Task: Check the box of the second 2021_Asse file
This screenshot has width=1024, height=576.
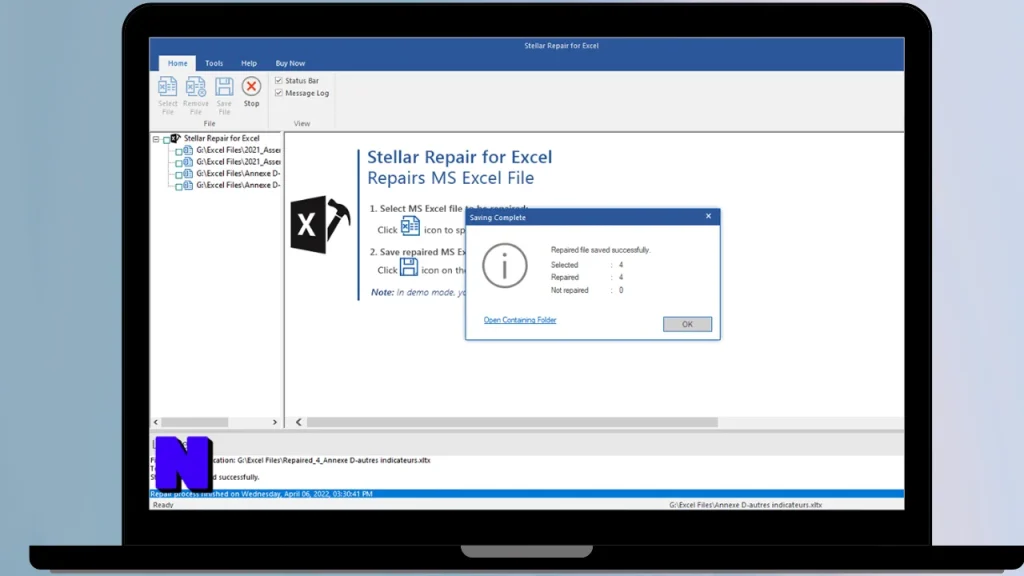Action: point(179,163)
